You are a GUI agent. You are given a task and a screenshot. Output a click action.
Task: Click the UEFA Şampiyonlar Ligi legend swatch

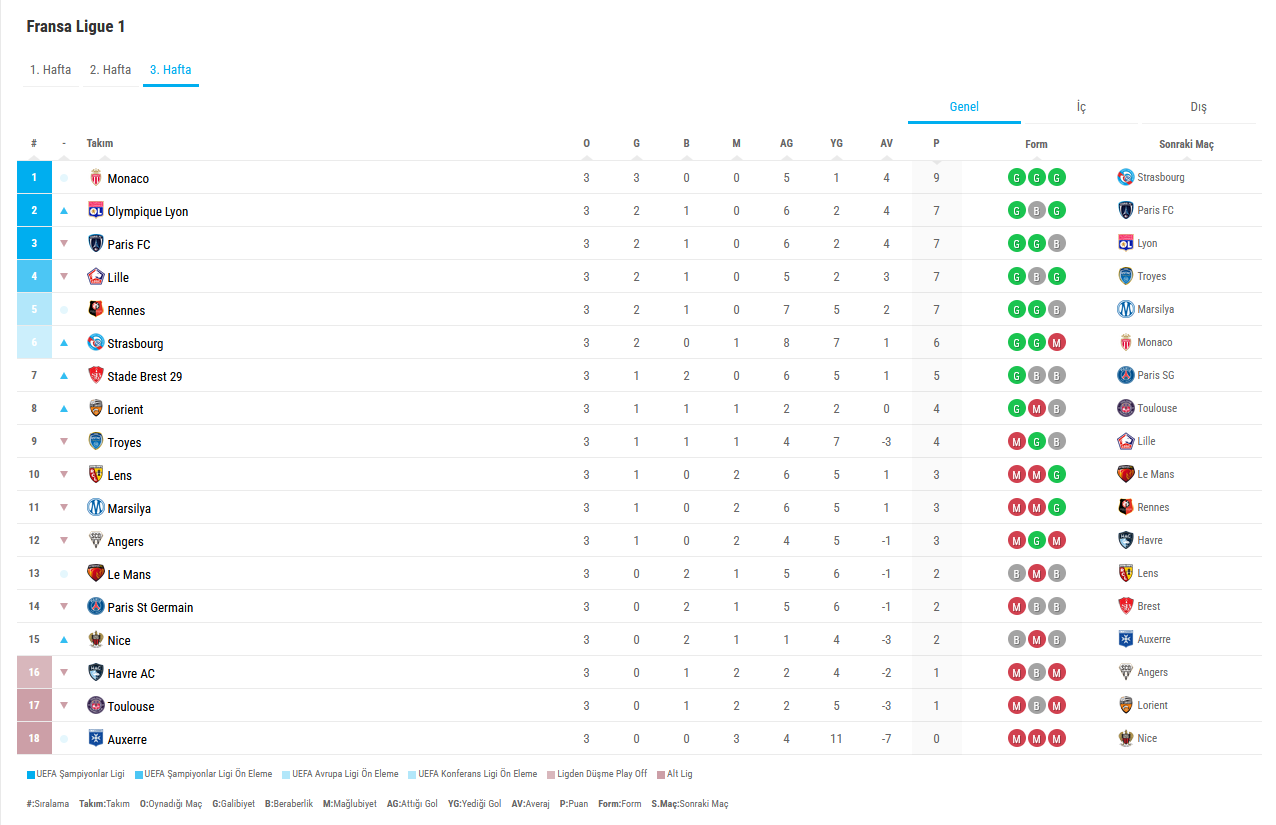coord(31,775)
